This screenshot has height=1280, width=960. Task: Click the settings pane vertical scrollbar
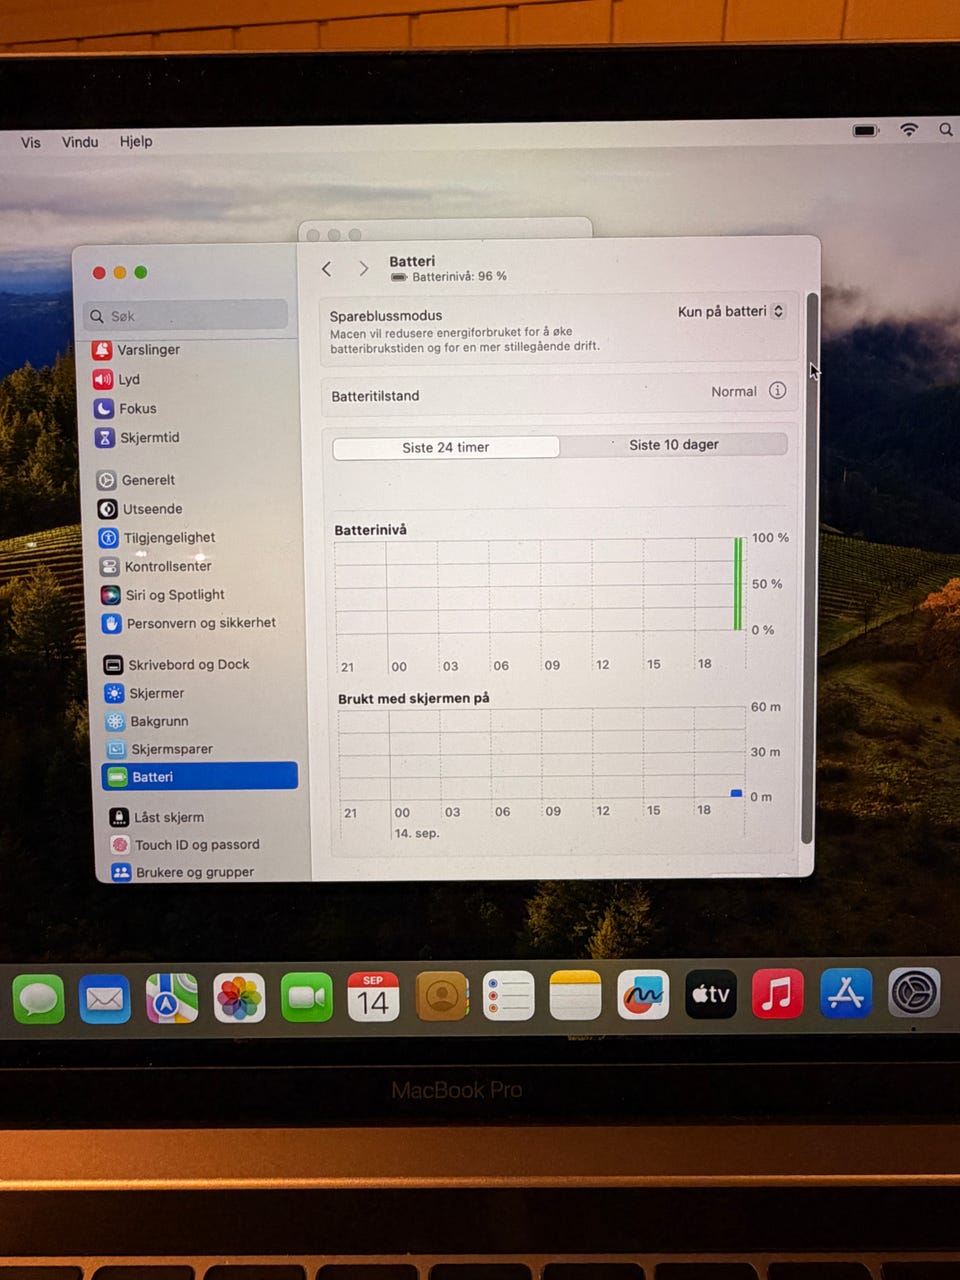click(810, 570)
